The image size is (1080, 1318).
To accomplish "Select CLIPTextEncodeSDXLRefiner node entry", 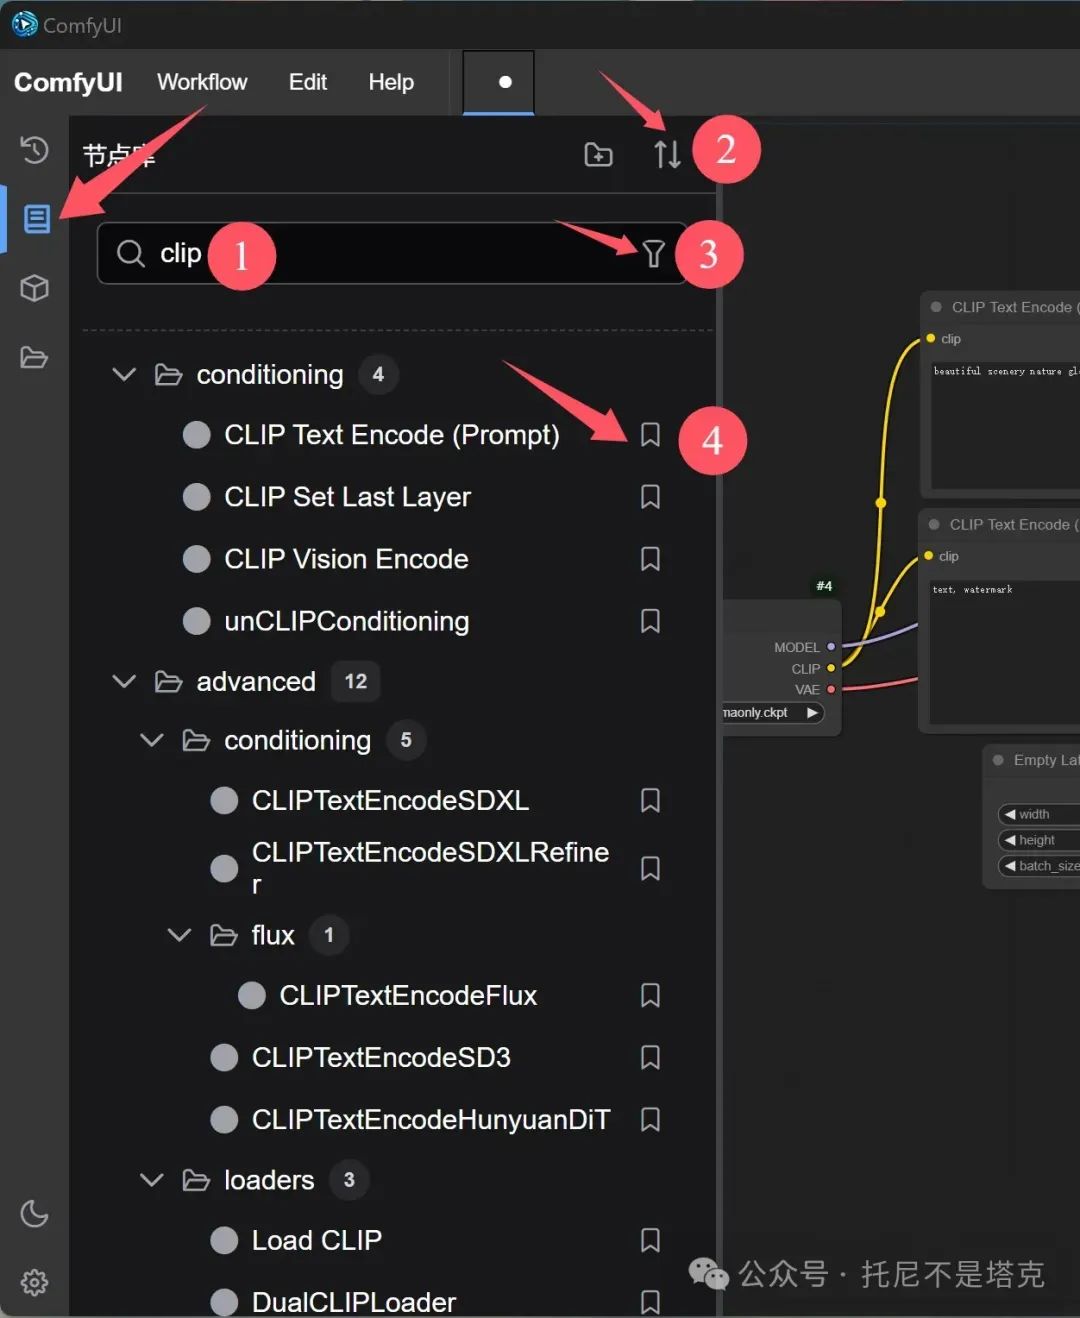I will click(x=430, y=868).
